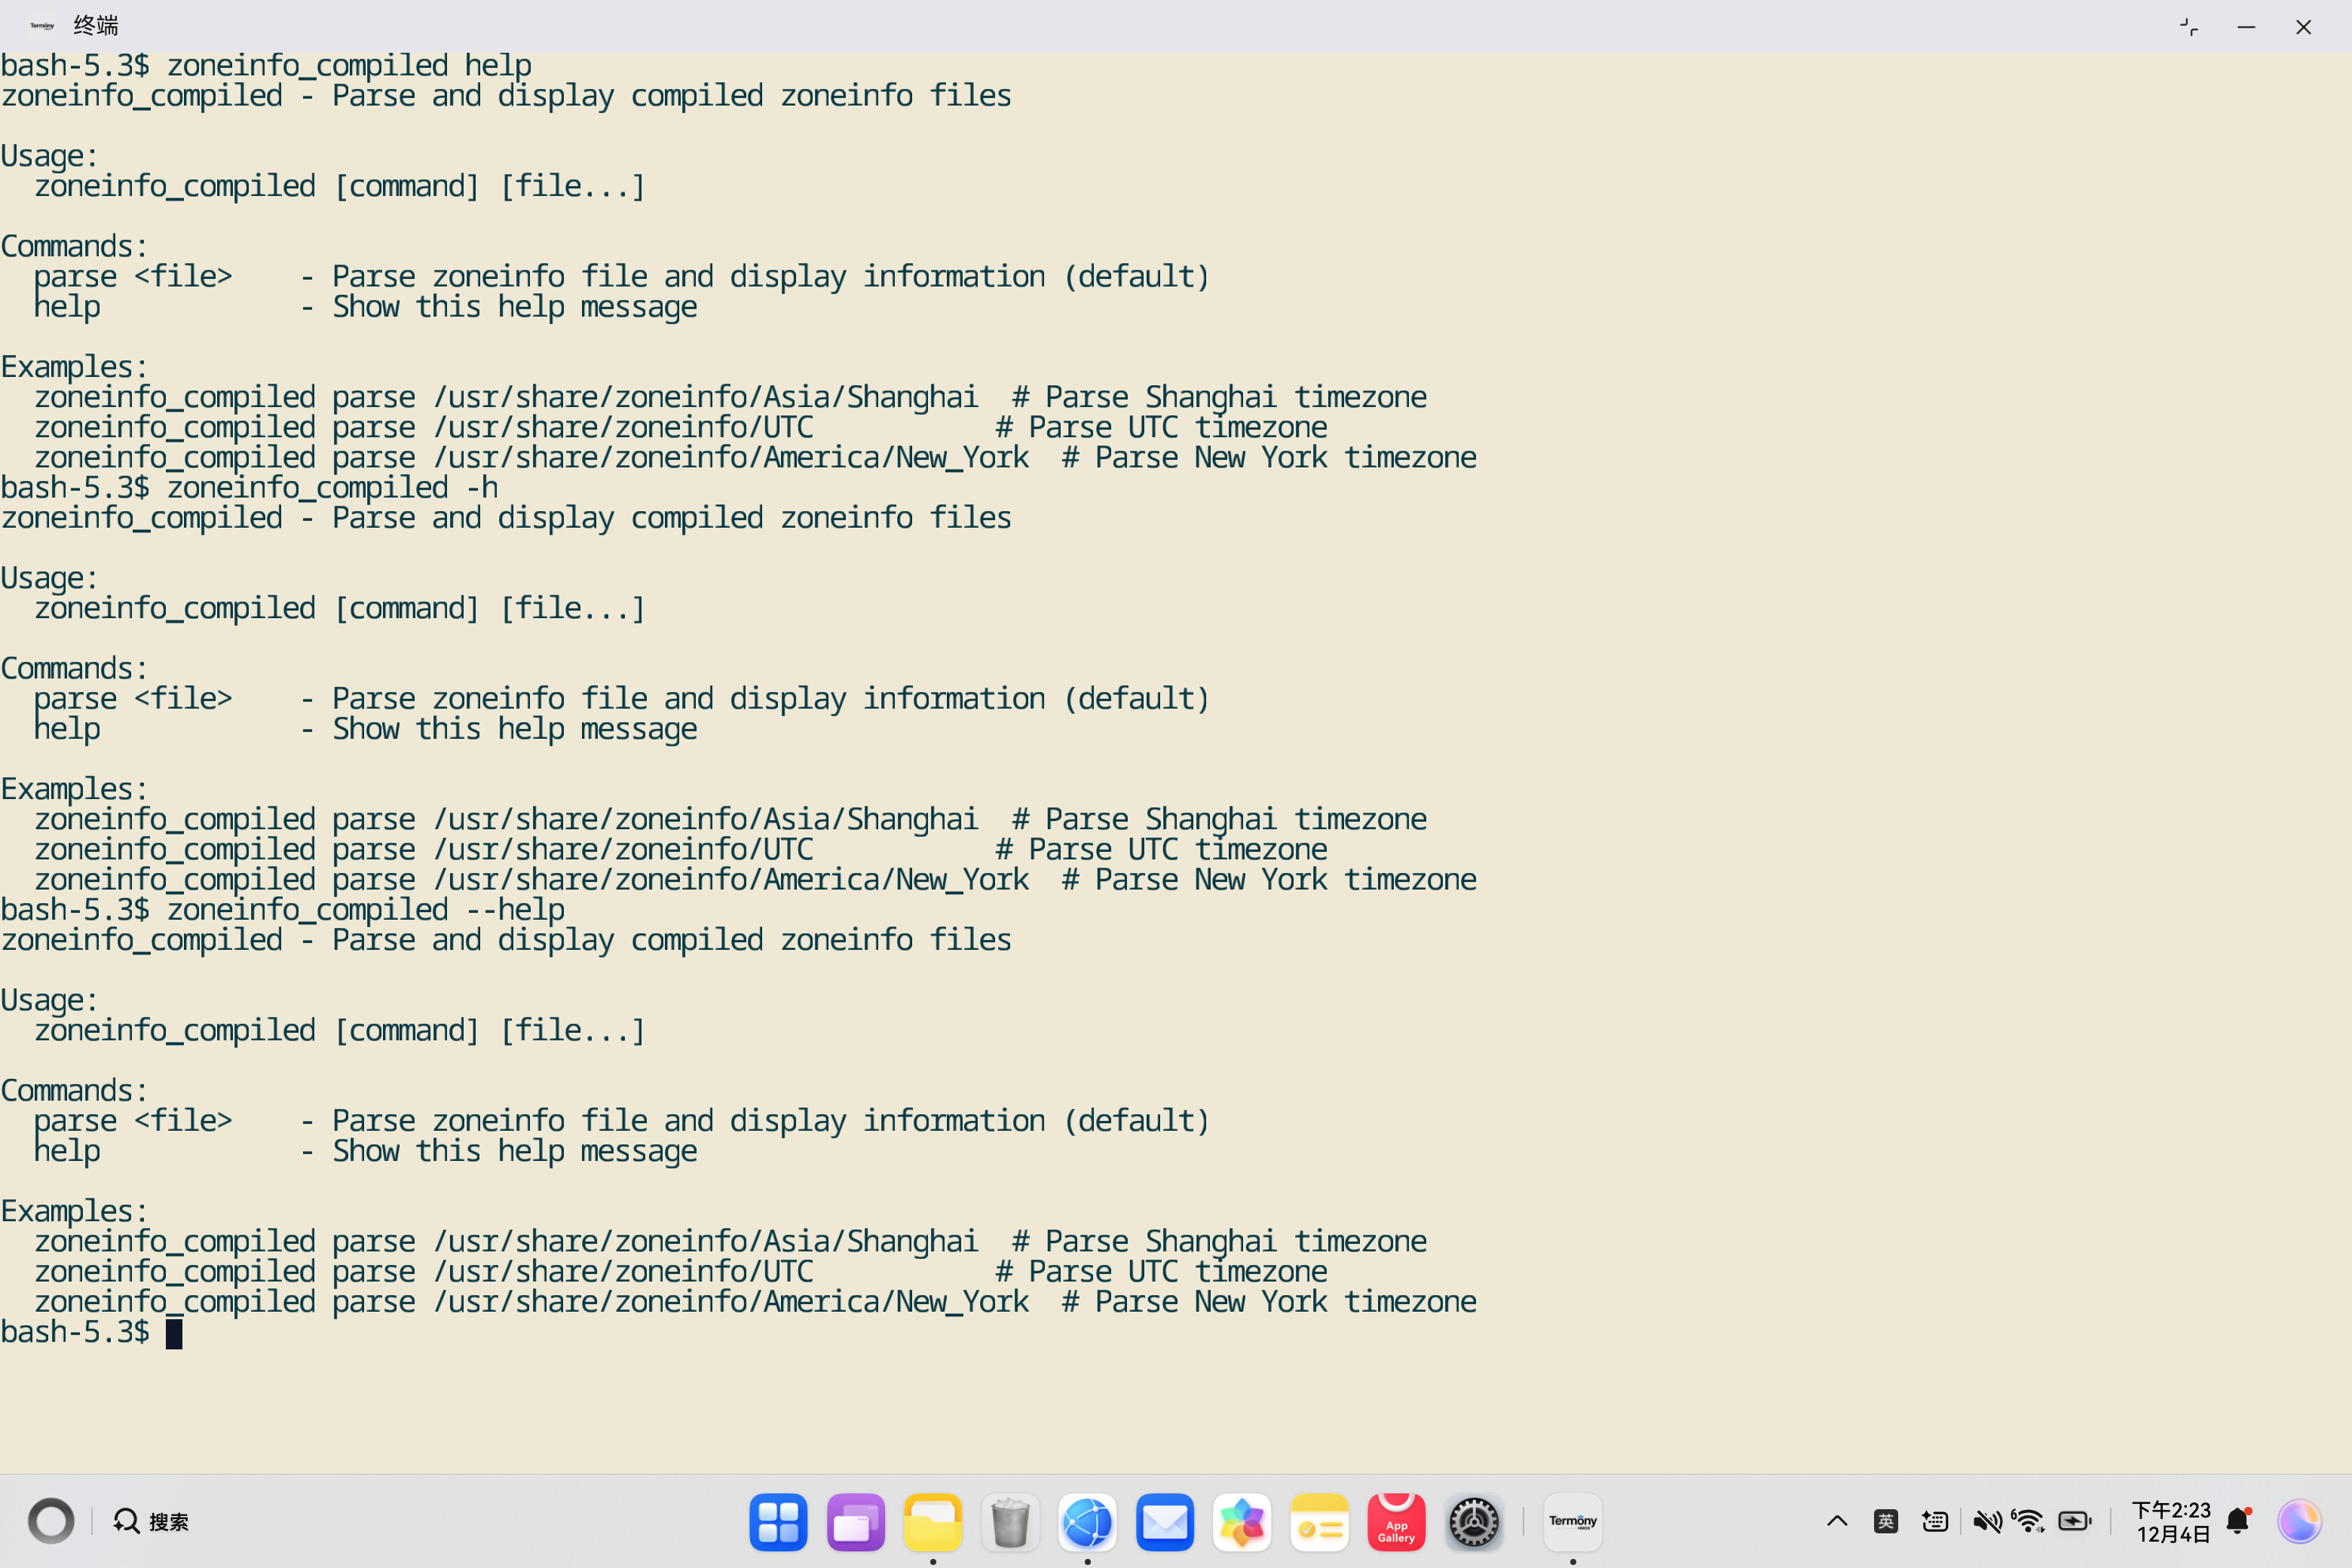This screenshot has width=2352, height=1568.
Task: Open the on-screen keyboard tray icon
Action: [1935, 1521]
